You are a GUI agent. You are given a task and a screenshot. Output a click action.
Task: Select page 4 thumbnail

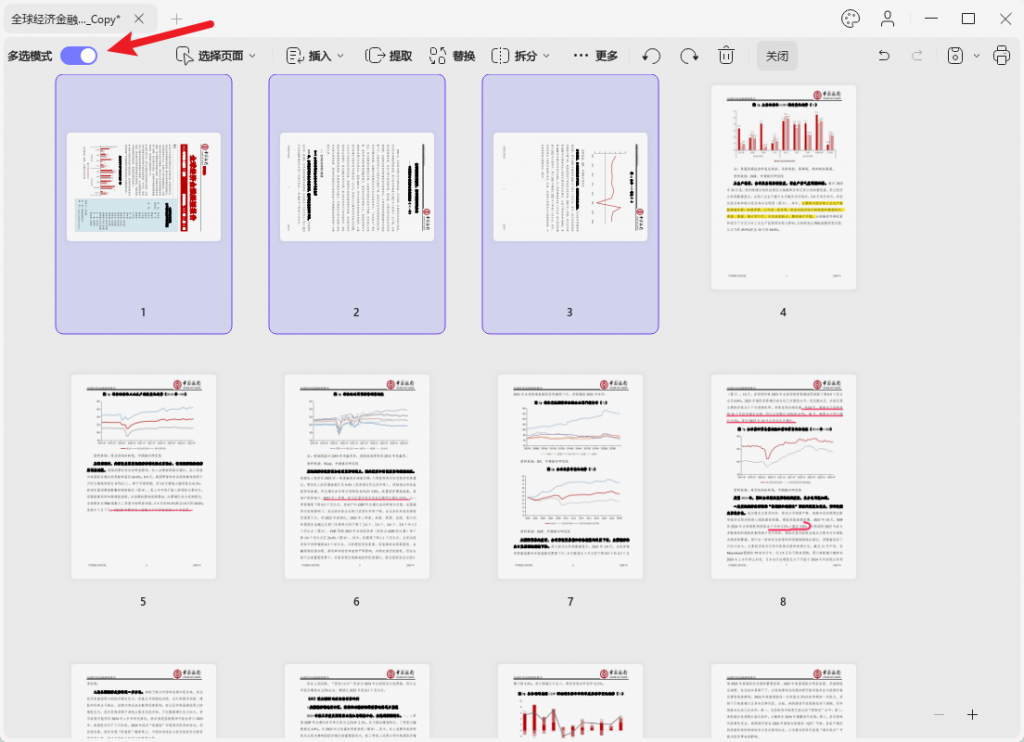[784, 187]
